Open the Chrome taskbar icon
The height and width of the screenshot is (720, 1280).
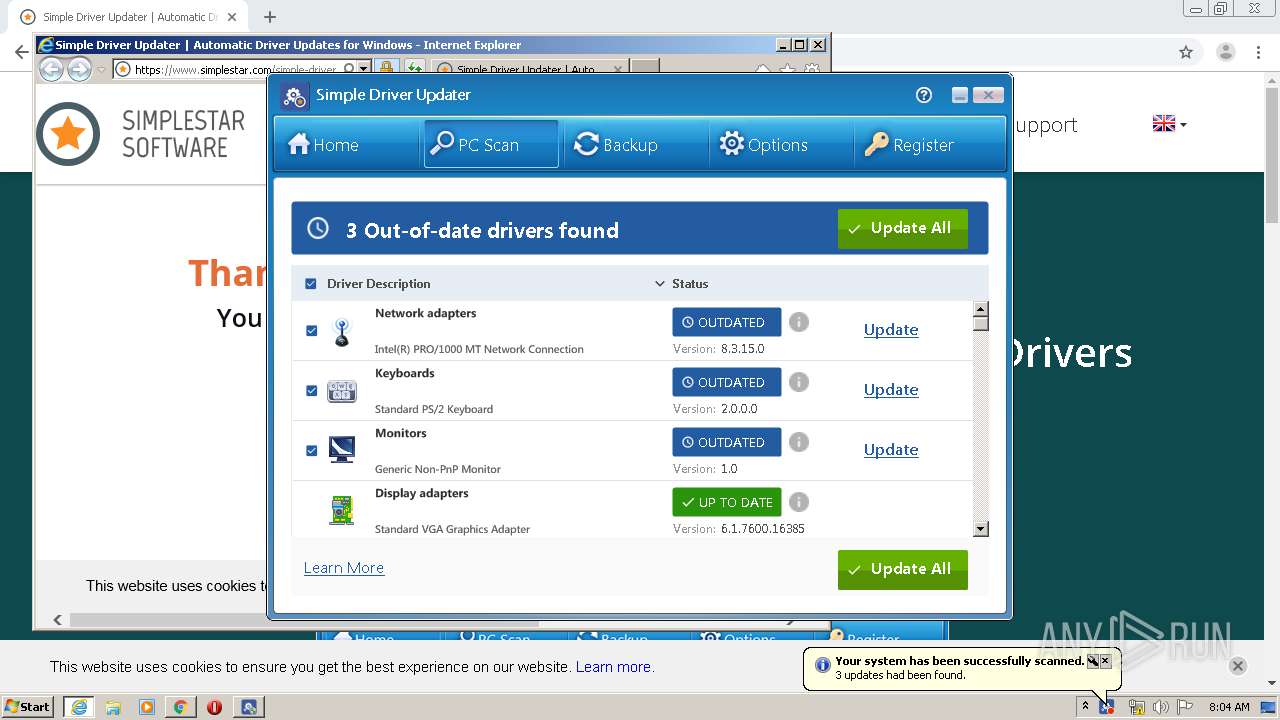[180, 707]
